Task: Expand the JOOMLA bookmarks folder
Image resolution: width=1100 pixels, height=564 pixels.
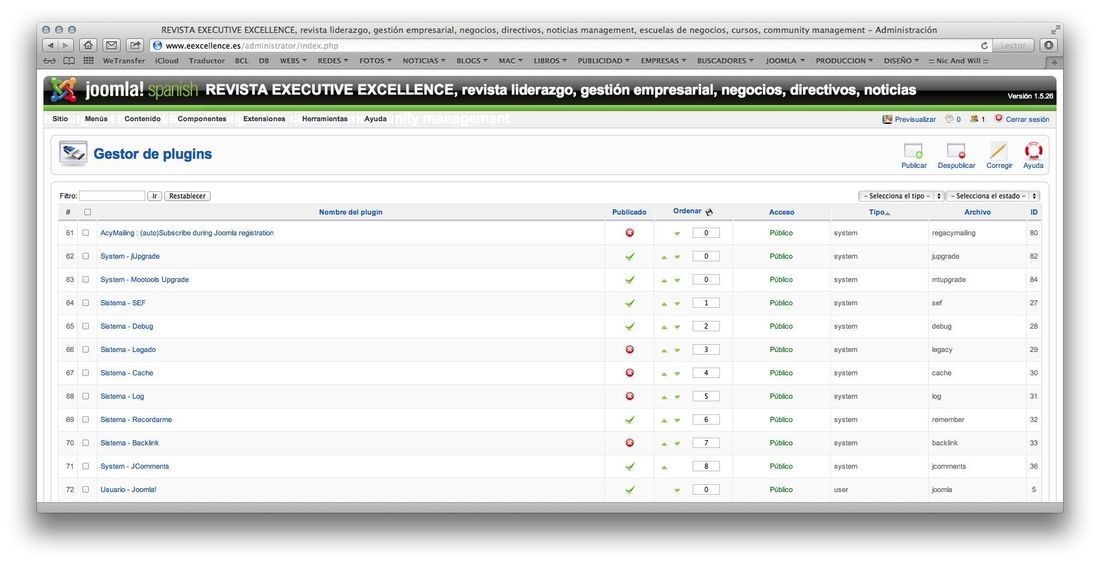Action: [x=785, y=61]
